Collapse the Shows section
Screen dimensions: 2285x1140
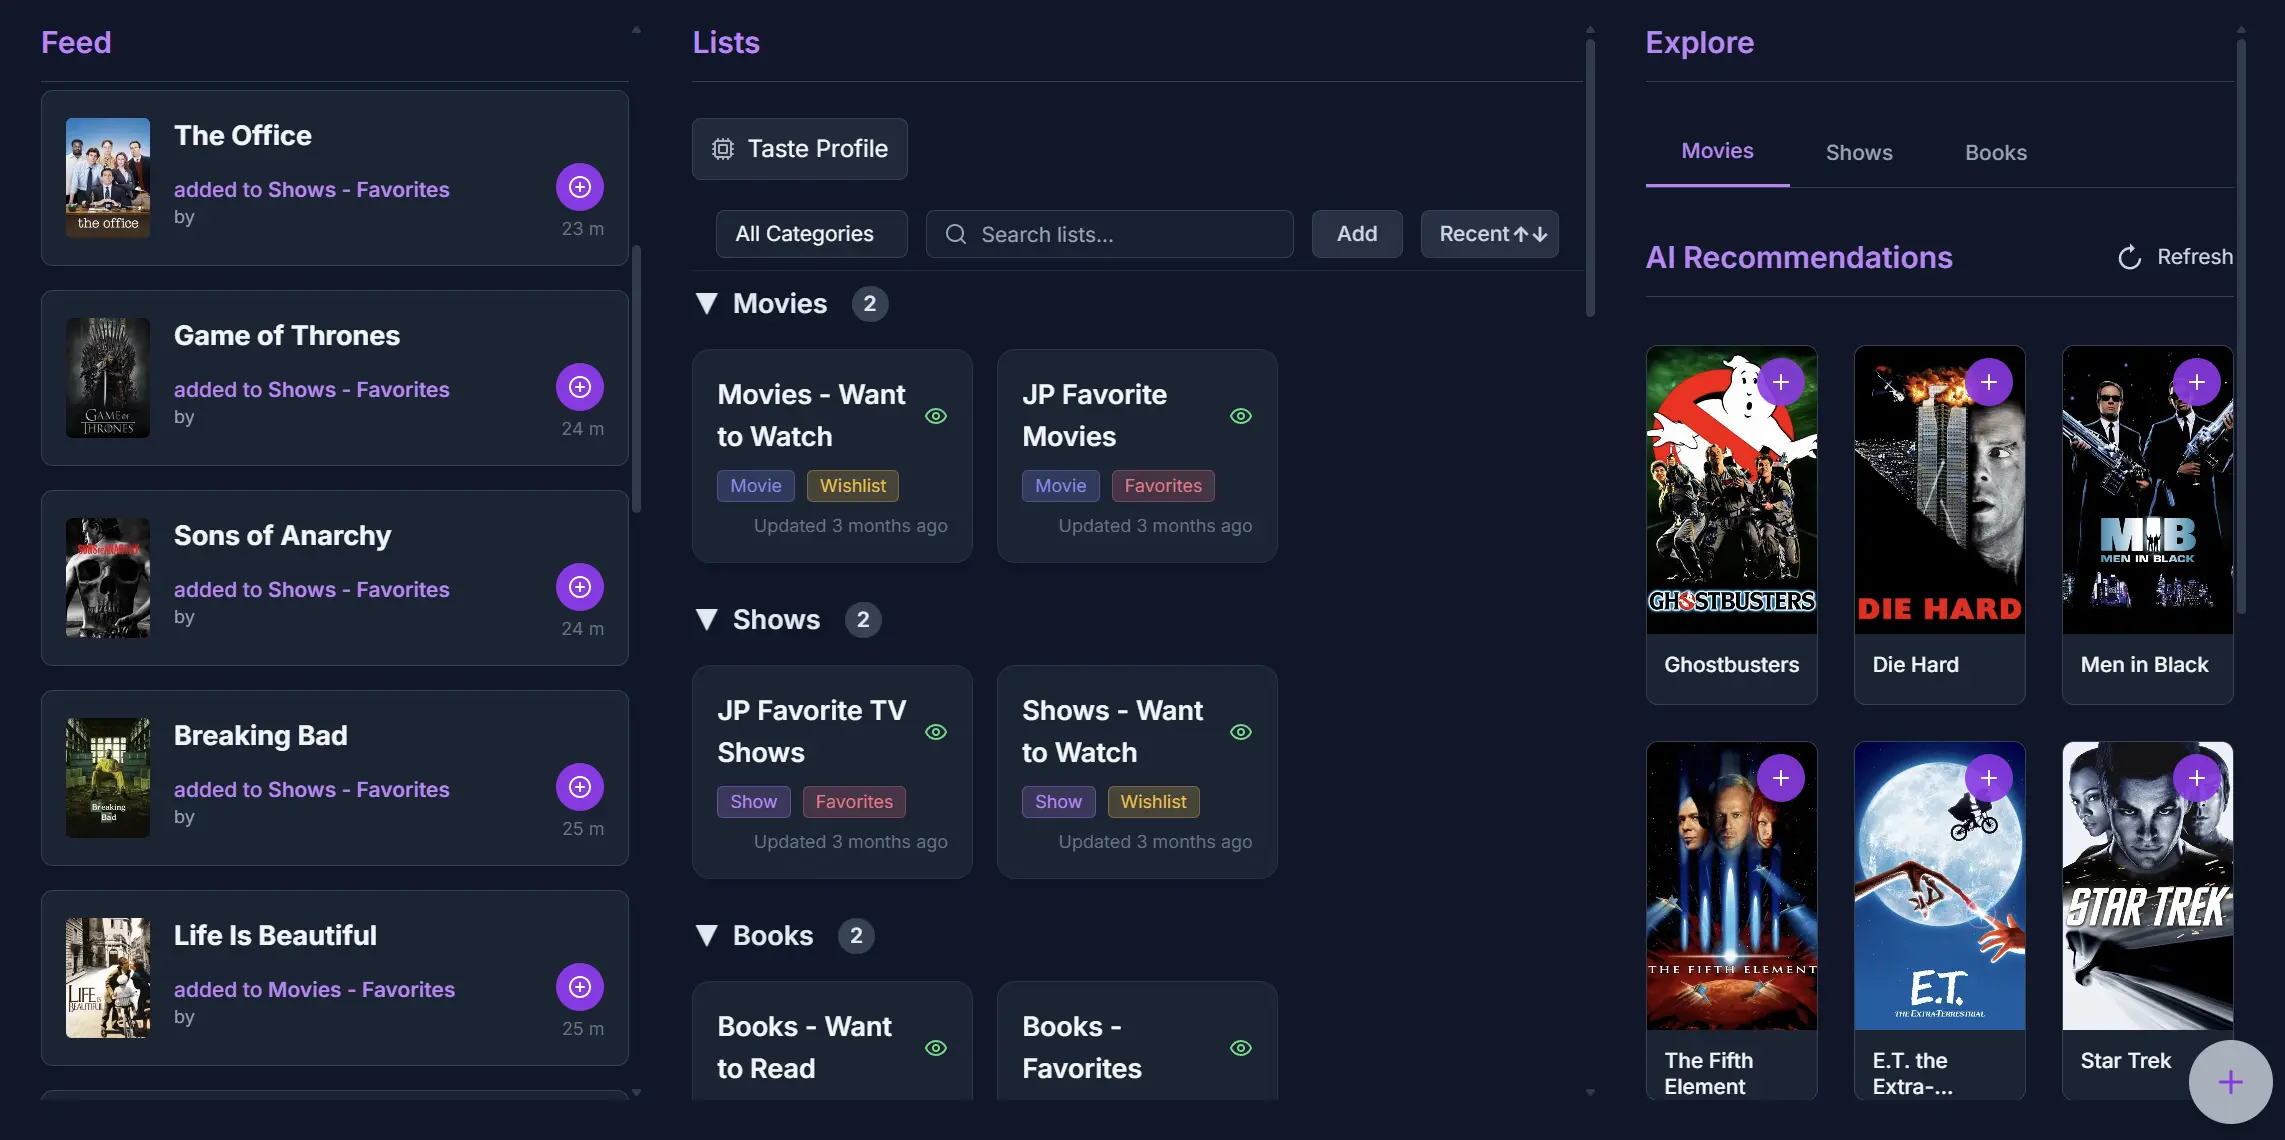pyautogui.click(x=707, y=619)
